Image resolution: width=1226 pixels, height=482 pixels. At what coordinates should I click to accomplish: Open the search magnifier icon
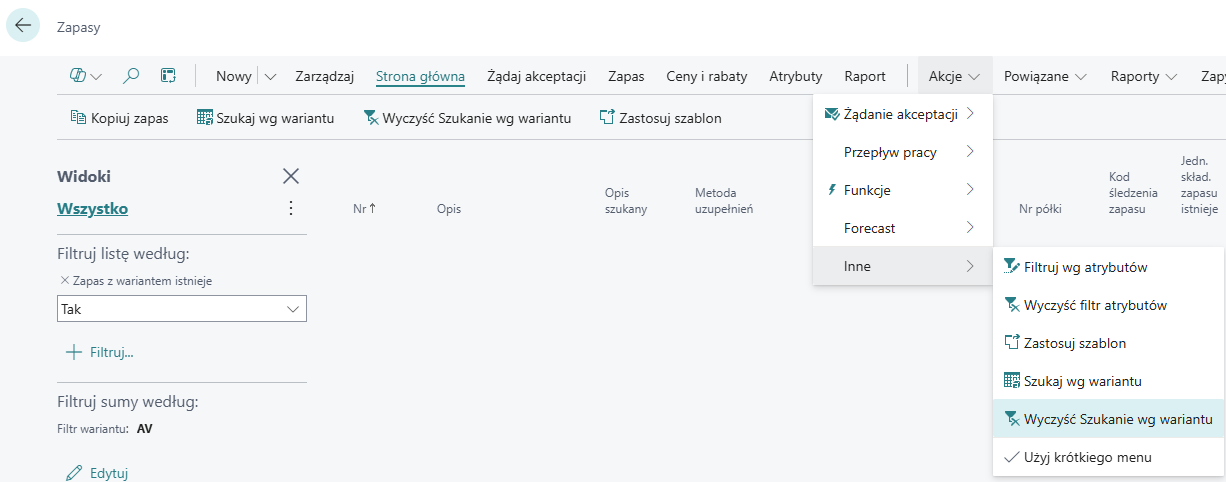click(x=131, y=76)
